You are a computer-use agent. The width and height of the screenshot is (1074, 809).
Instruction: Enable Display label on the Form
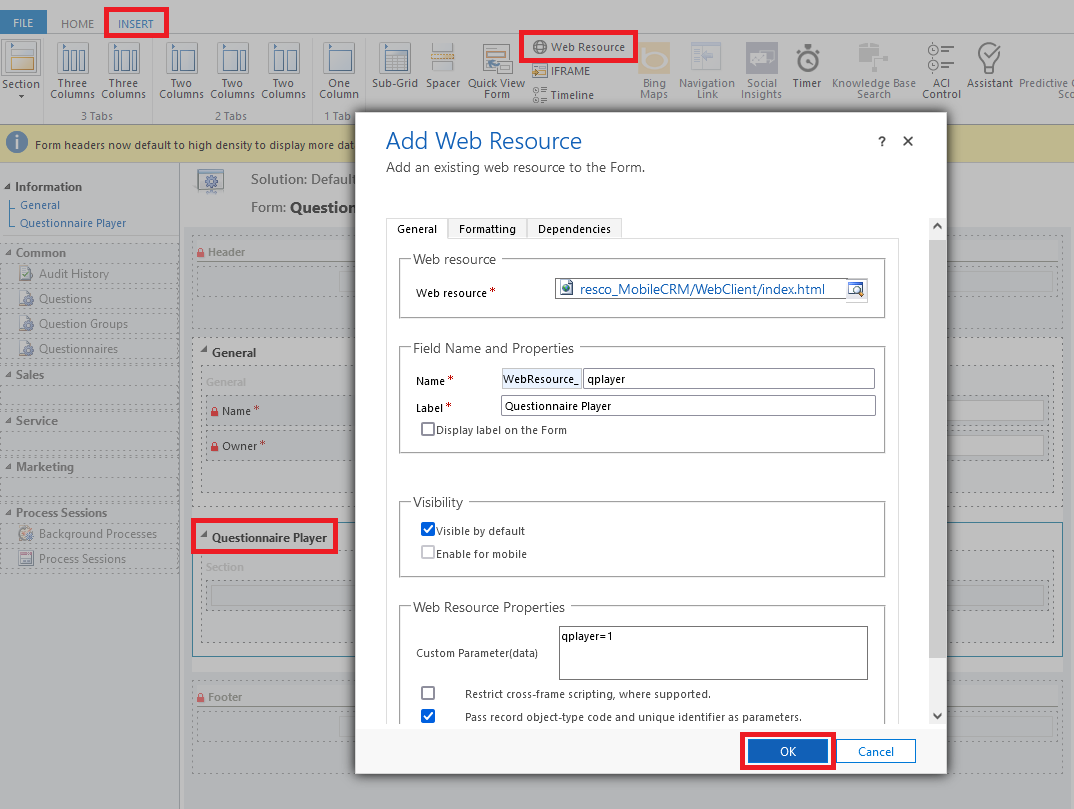(x=428, y=430)
